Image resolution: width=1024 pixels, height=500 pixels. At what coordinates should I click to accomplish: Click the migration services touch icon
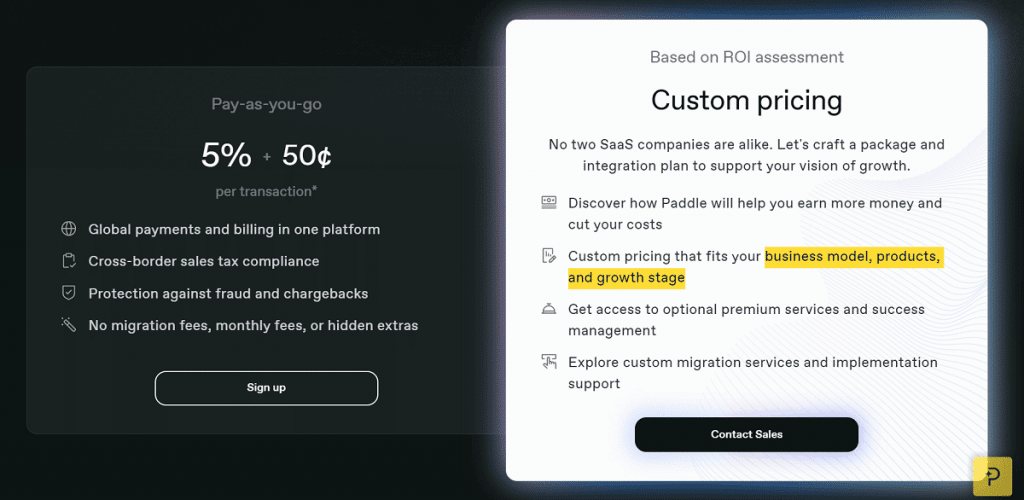tap(549, 362)
